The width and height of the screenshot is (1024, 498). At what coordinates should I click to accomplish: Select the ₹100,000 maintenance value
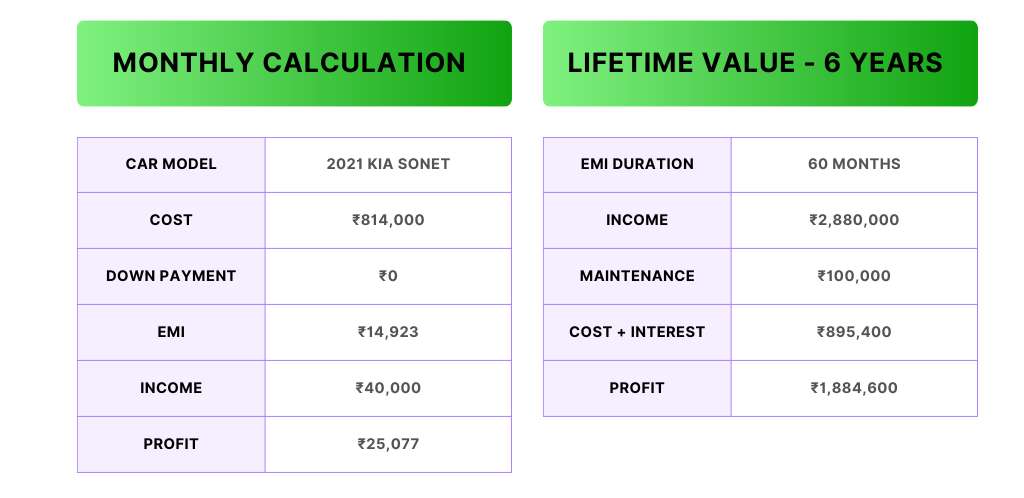click(x=854, y=276)
